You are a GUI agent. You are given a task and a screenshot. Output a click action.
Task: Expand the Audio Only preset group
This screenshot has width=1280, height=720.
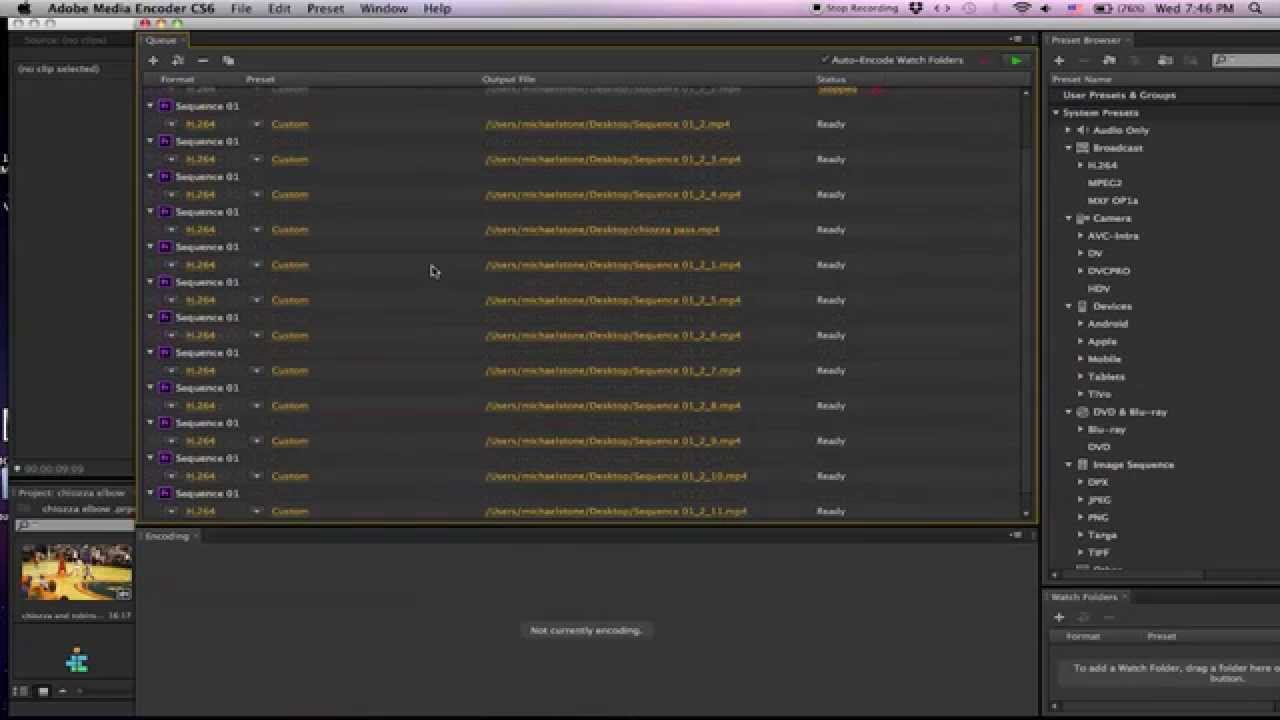pos(1068,130)
